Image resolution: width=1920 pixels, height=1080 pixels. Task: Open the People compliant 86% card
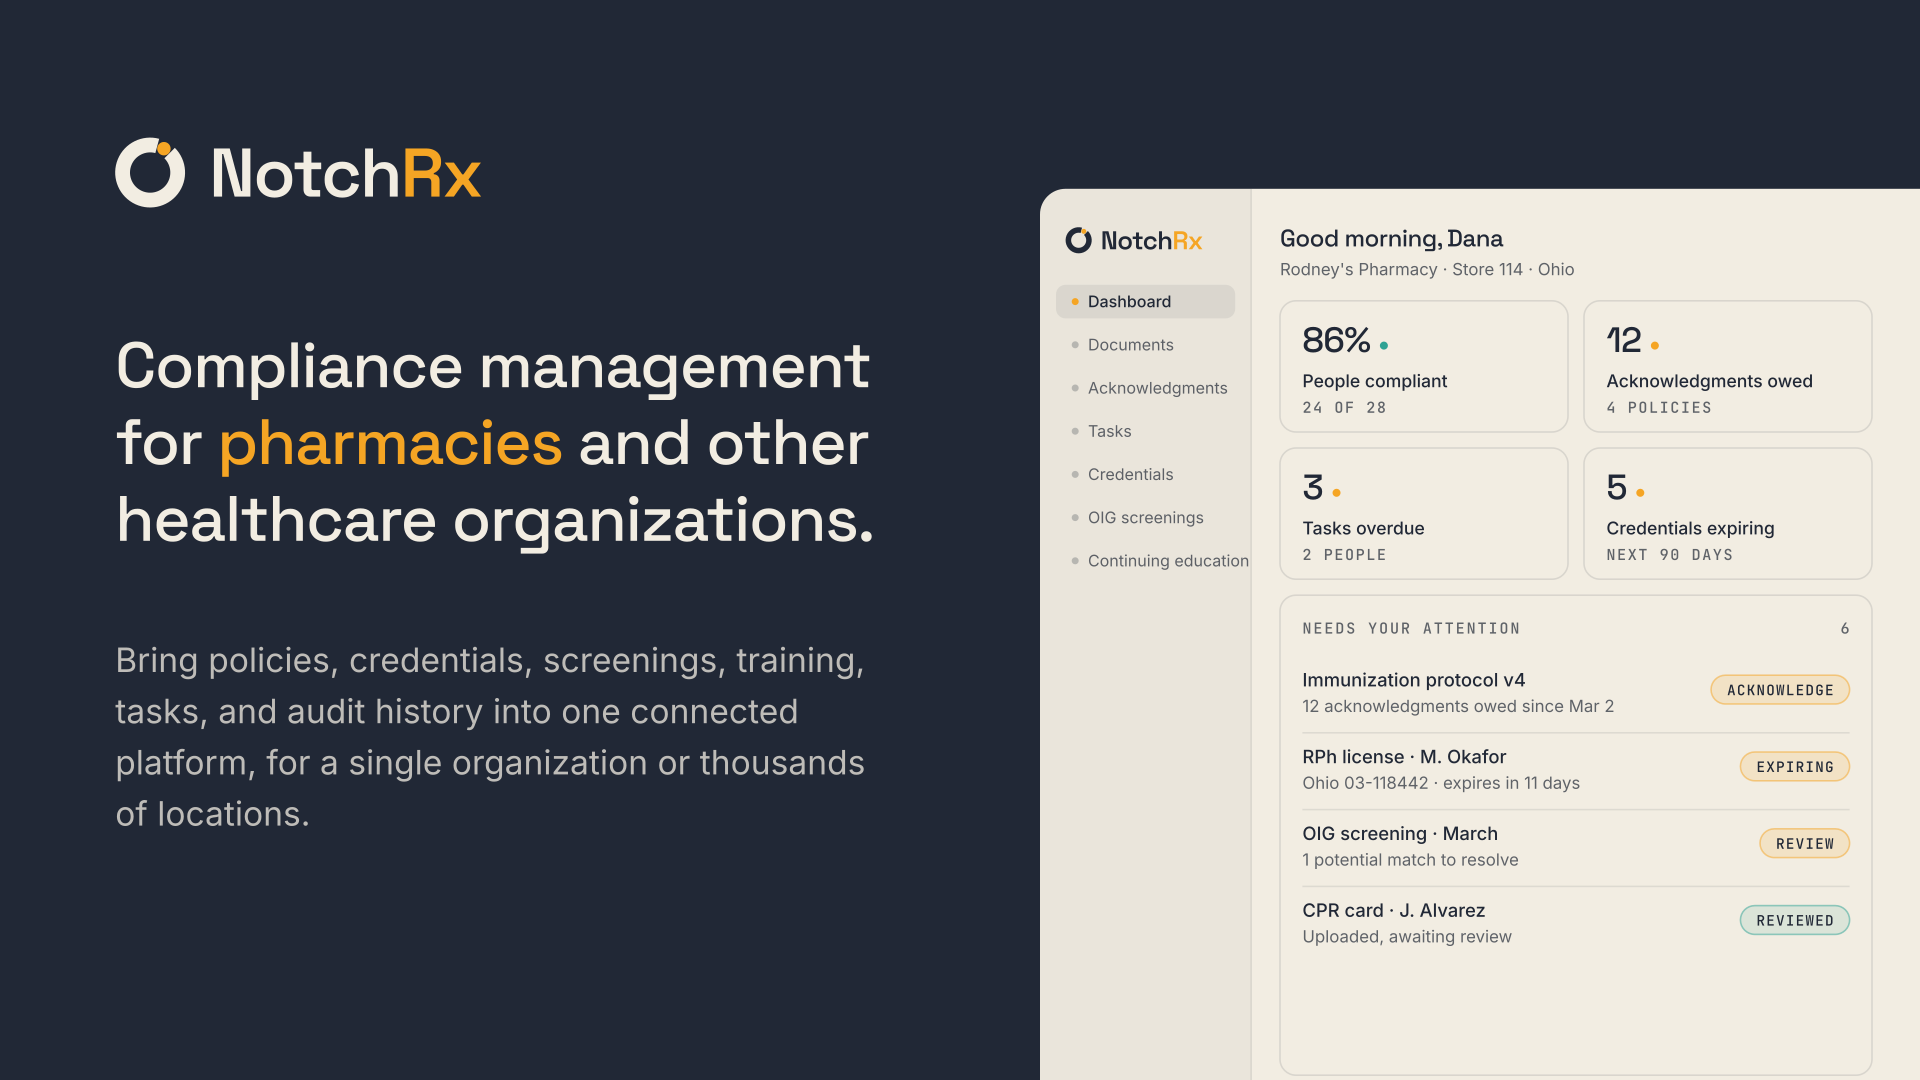[1424, 366]
